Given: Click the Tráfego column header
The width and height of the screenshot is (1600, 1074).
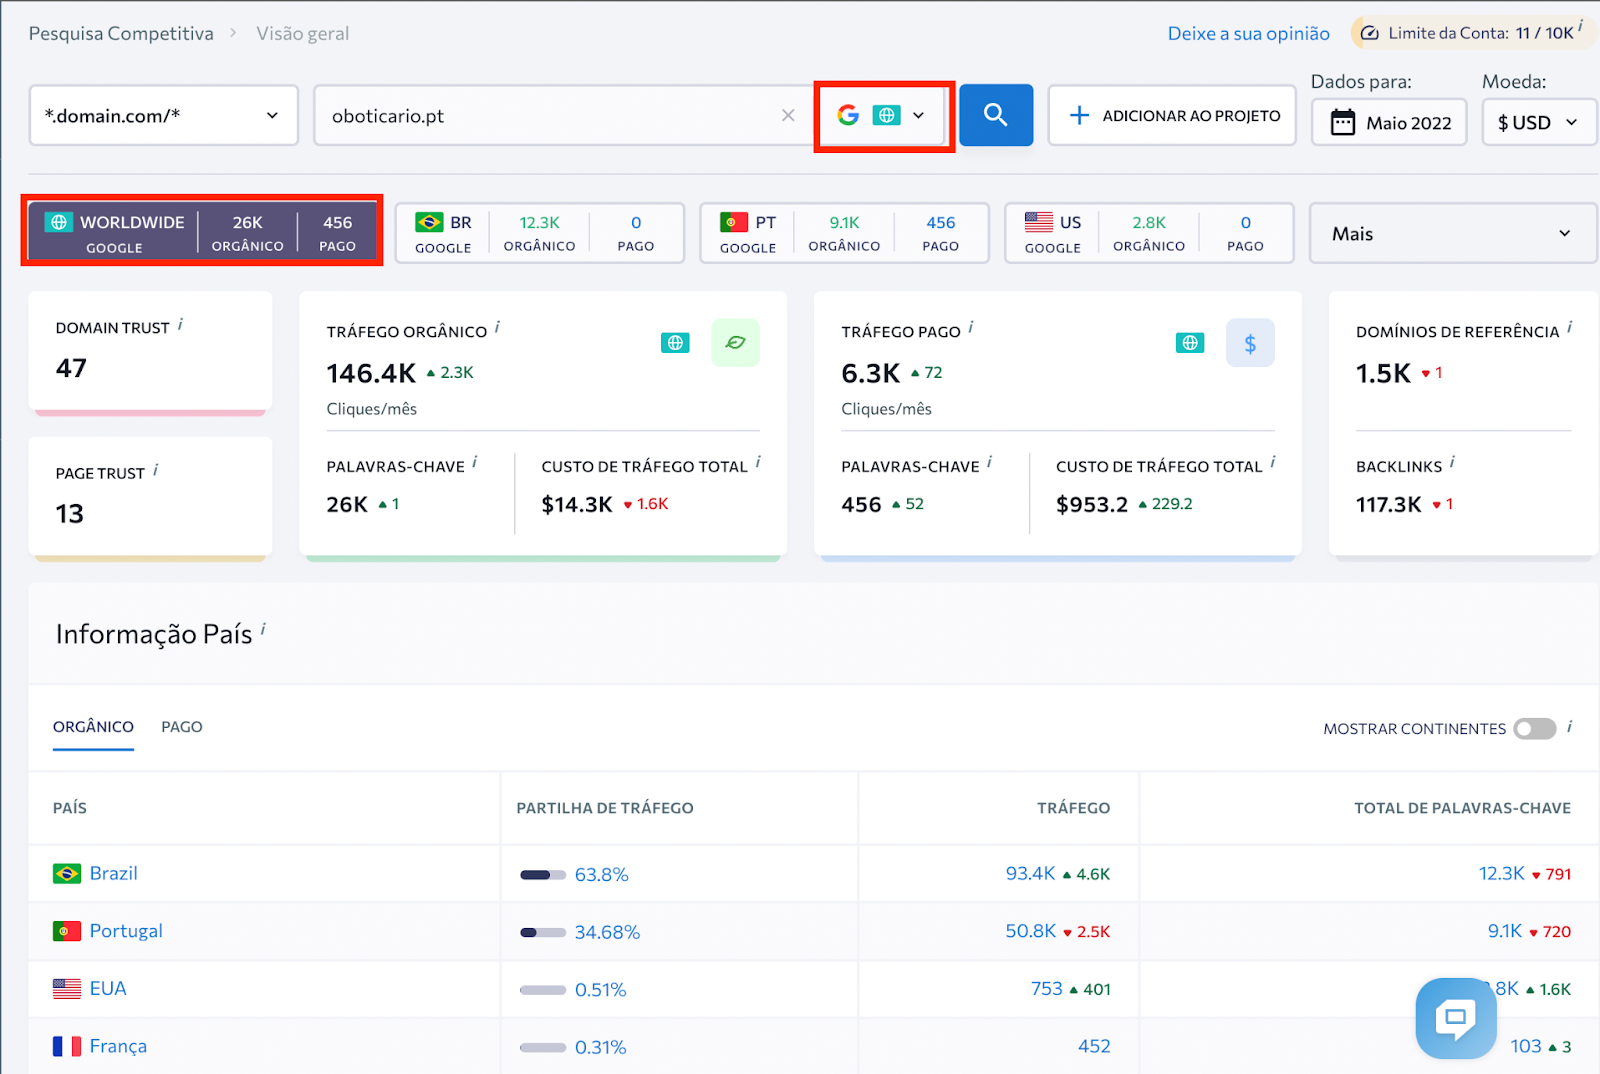Looking at the screenshot, I should tap(1073, 808).
